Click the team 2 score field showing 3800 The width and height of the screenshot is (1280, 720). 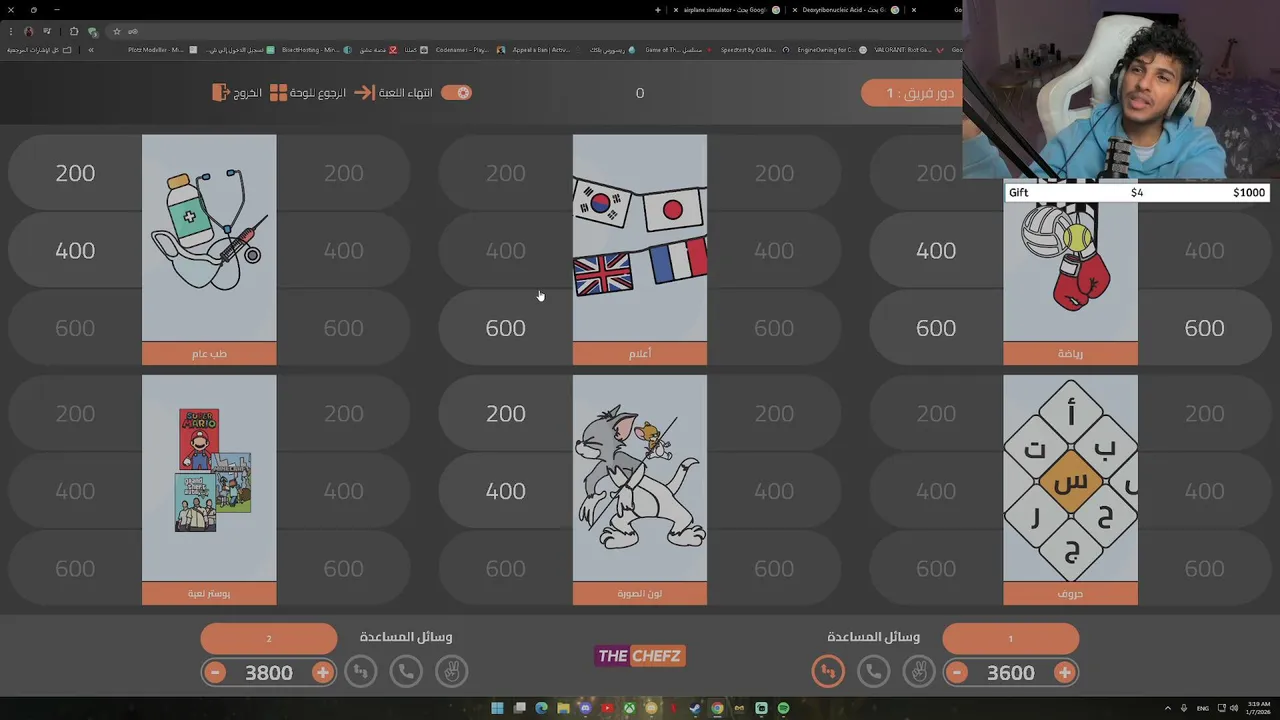tap(269, 673)
